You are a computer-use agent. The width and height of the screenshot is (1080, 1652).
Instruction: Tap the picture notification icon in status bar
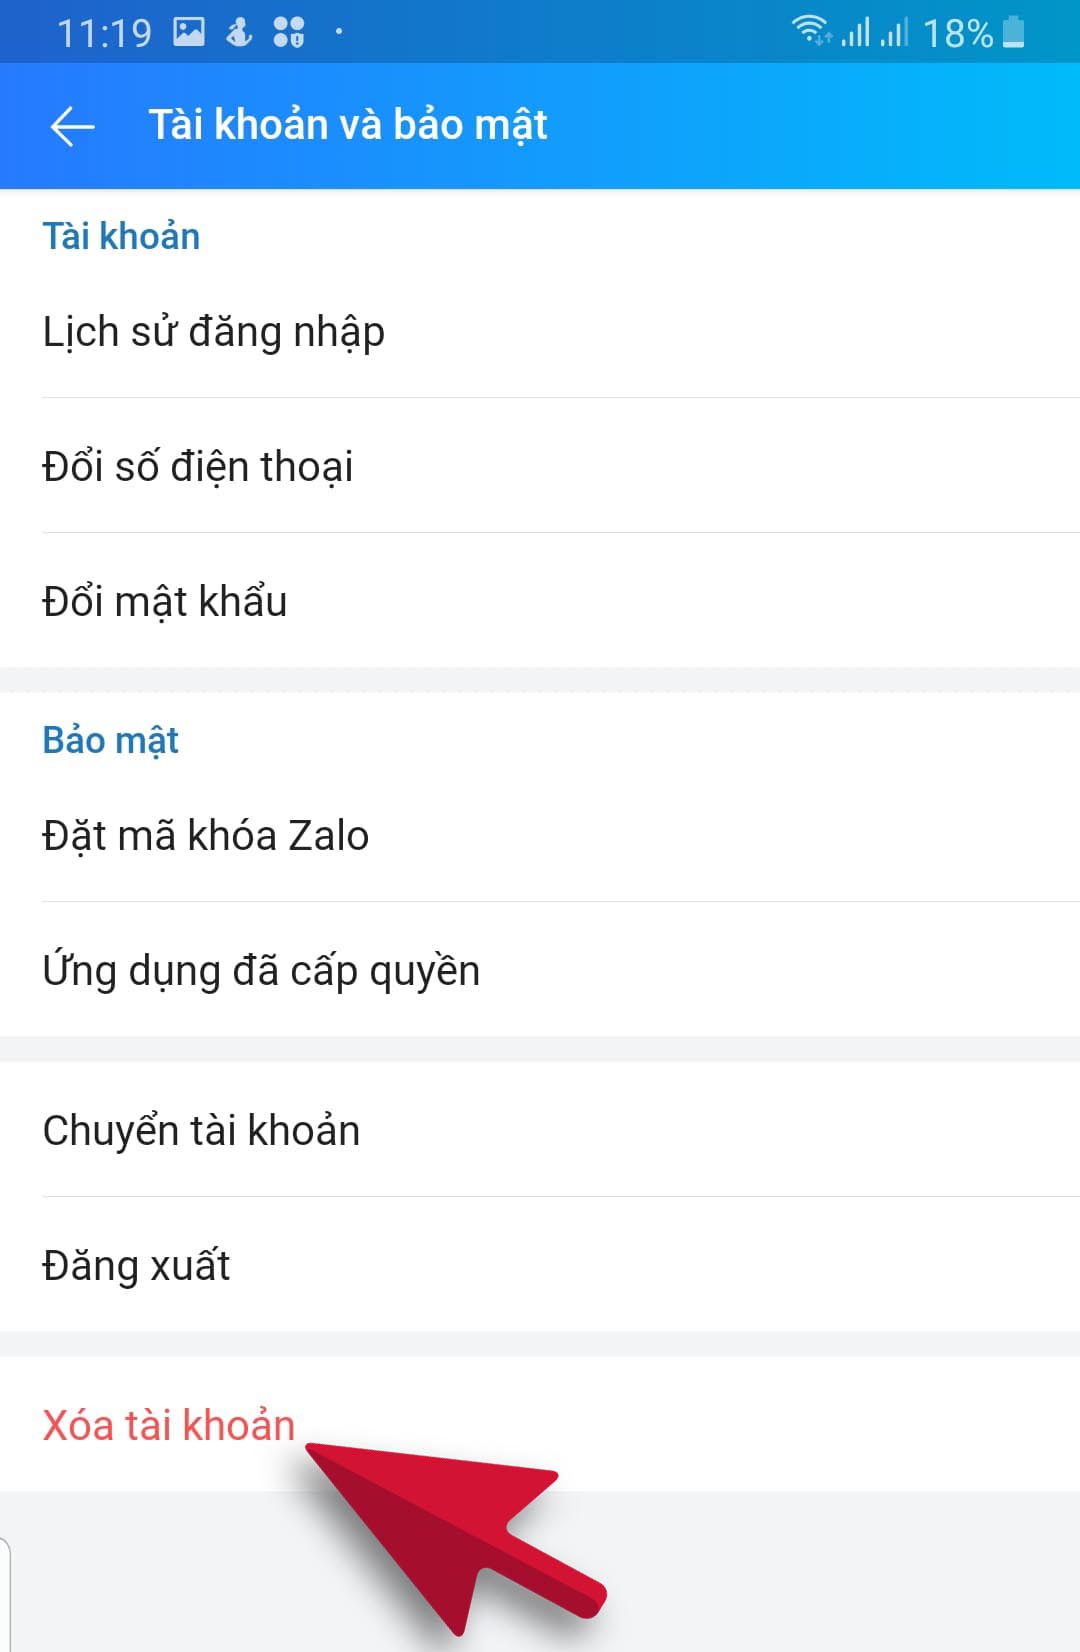click(189, 32)
